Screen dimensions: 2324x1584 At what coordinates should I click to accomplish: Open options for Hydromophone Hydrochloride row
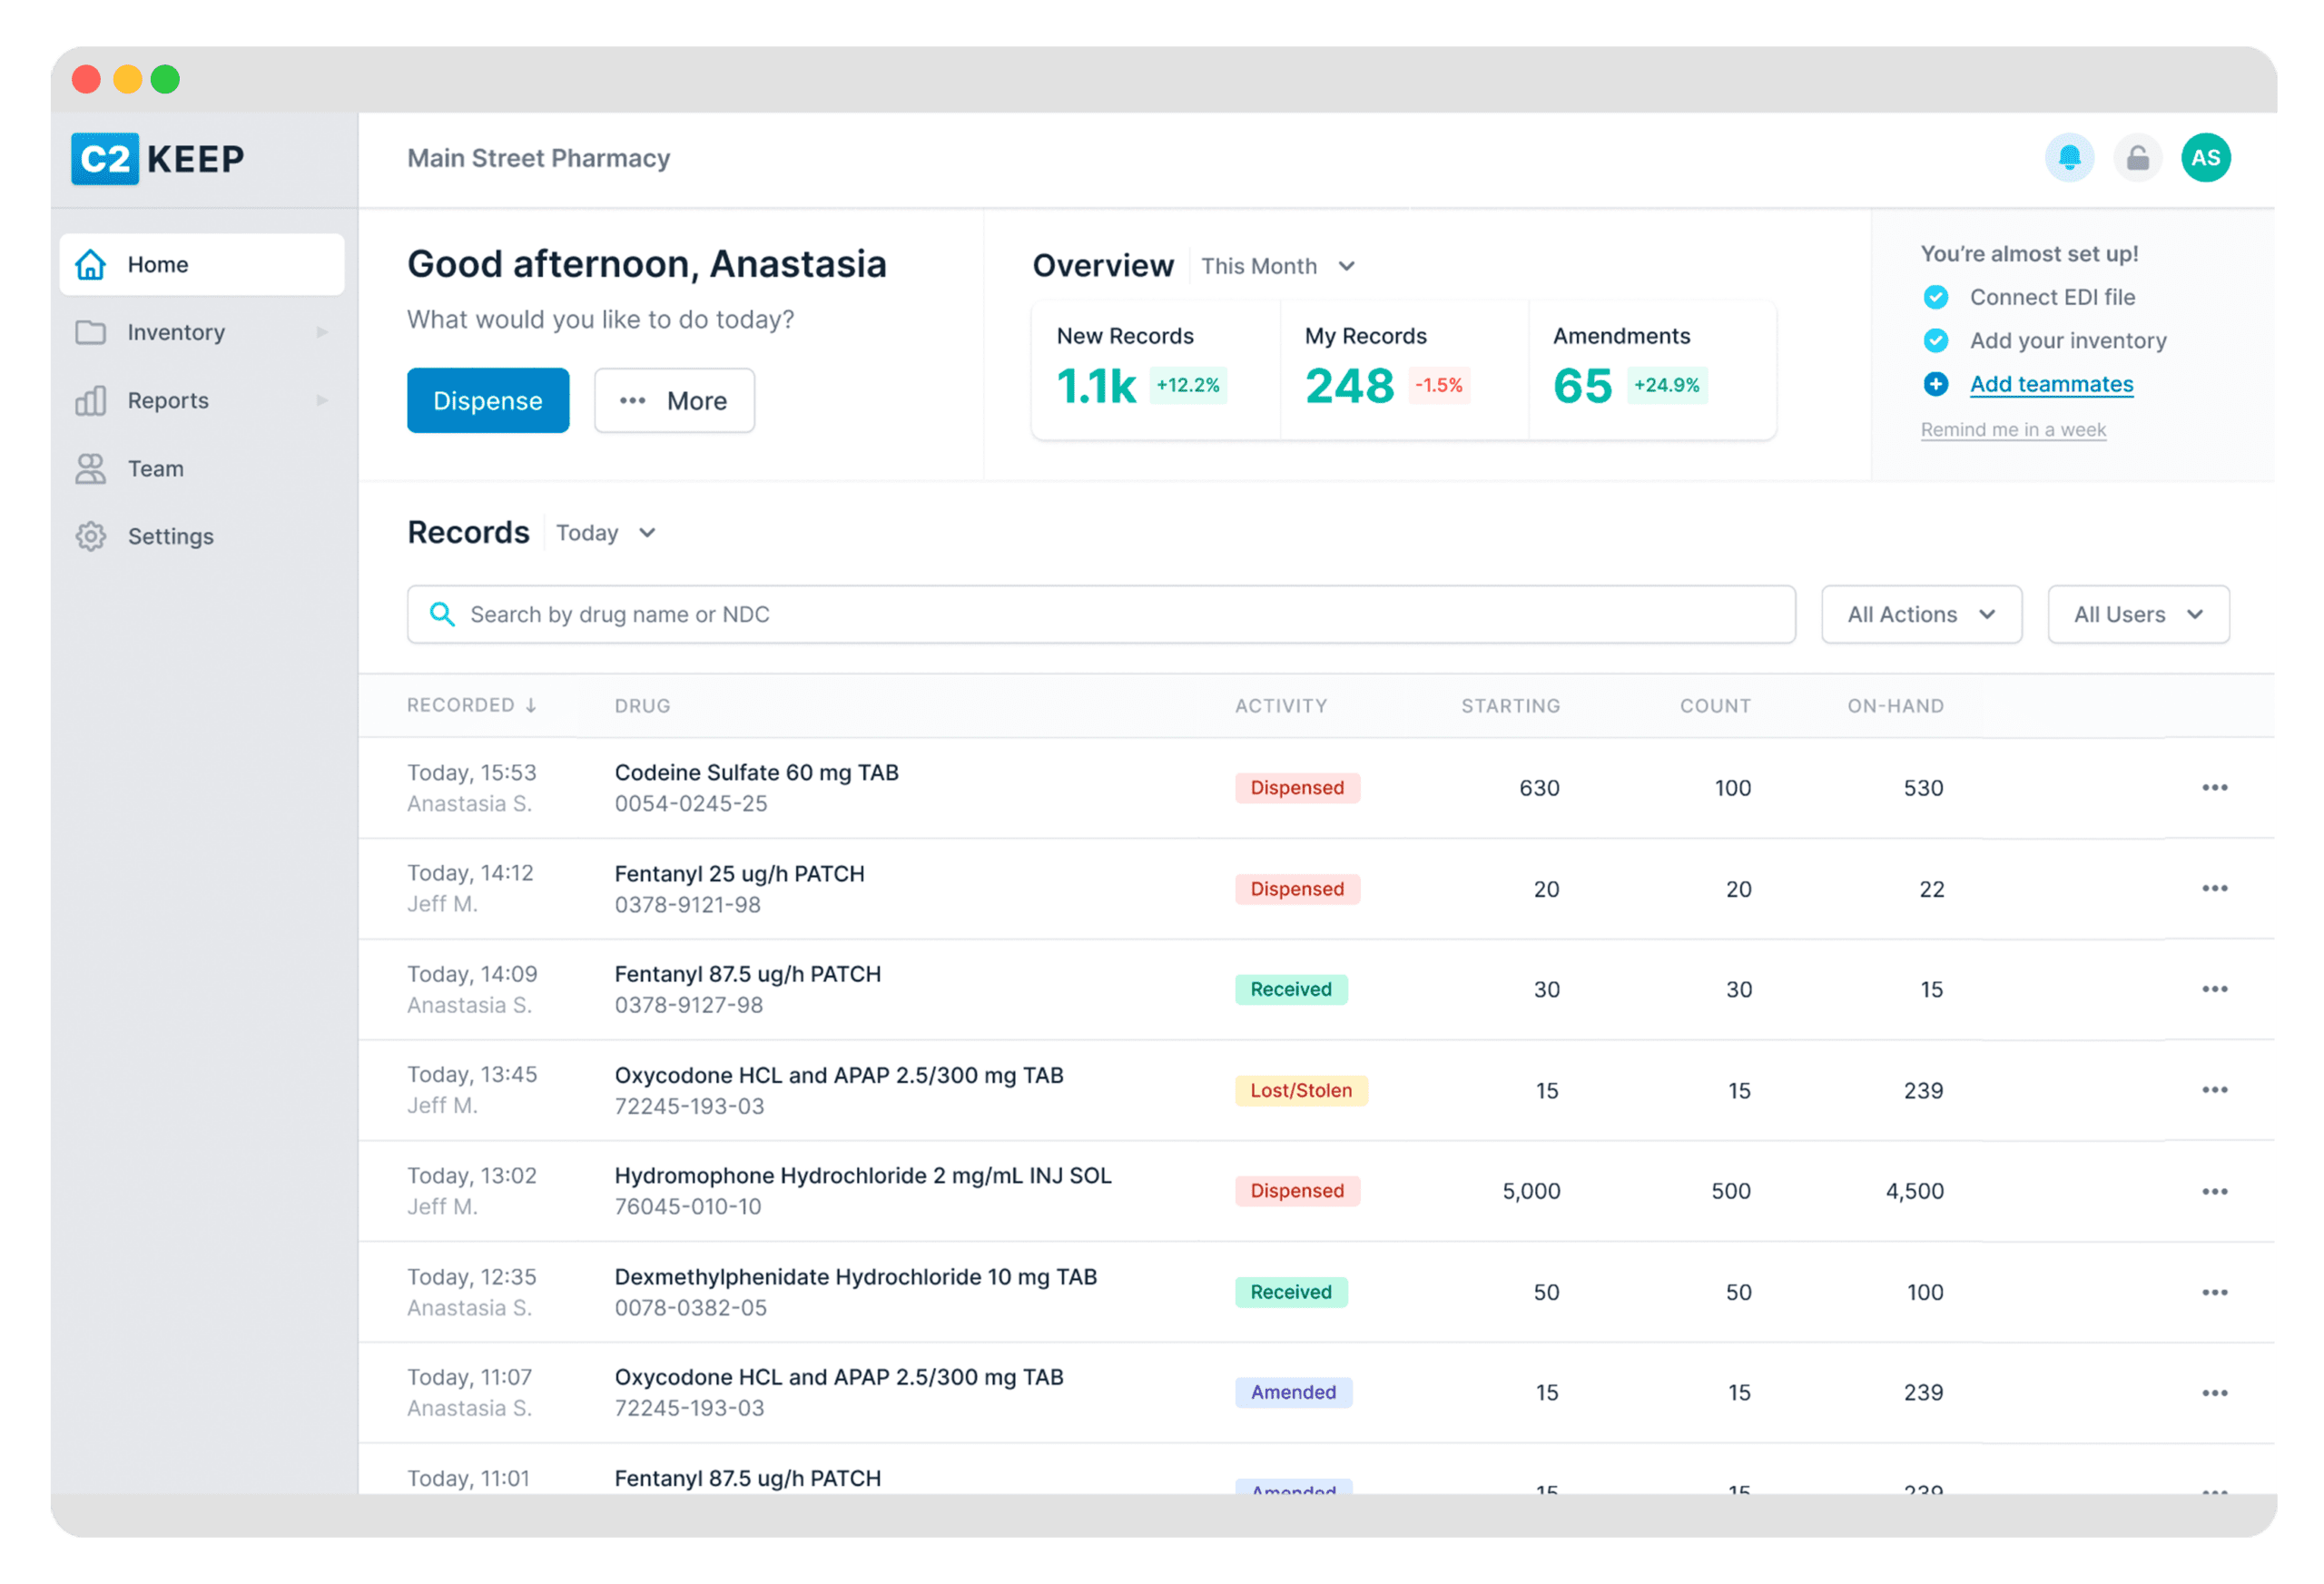pyautogui.click(x=2214, y=1191)
